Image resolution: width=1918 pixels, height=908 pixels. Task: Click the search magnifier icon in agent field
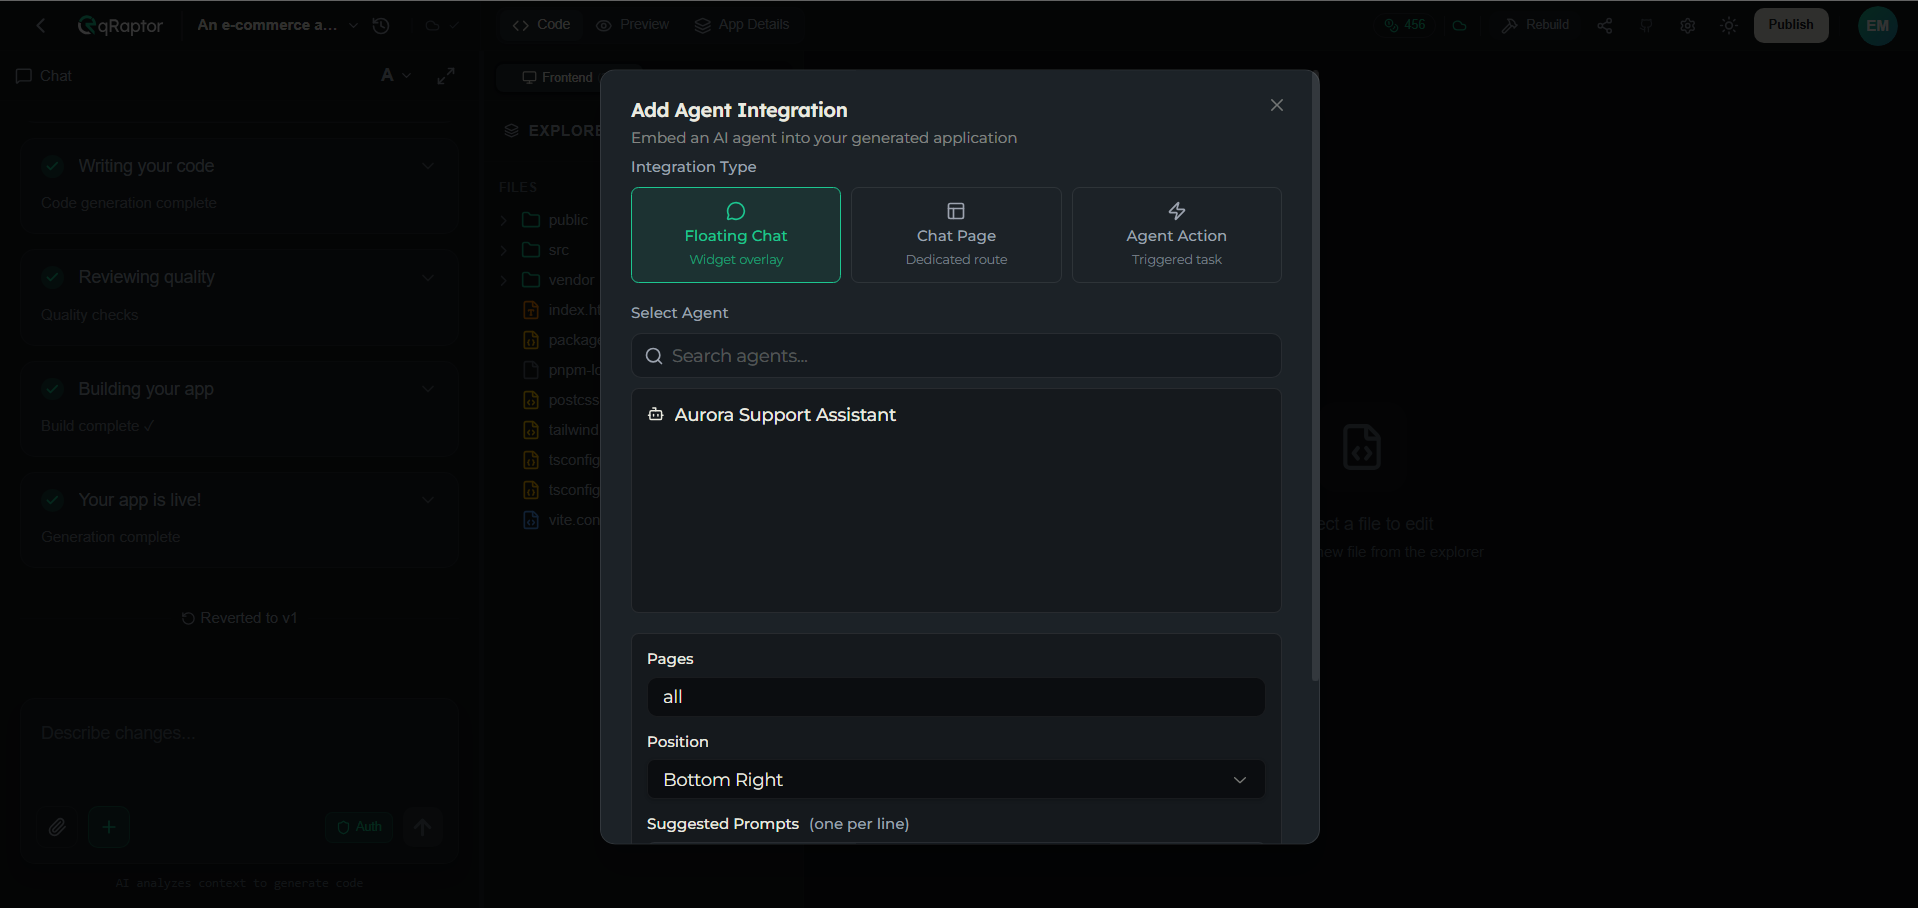tap(654, 356)
